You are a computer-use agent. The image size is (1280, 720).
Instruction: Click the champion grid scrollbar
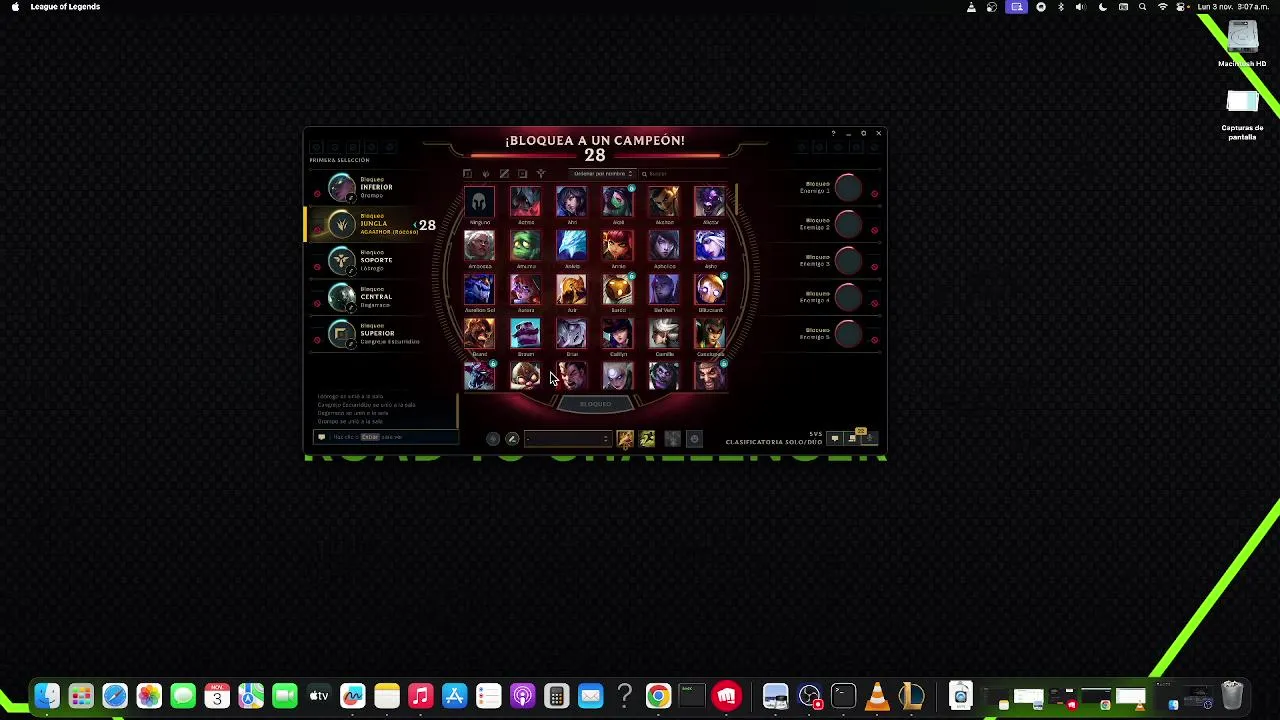737,200
